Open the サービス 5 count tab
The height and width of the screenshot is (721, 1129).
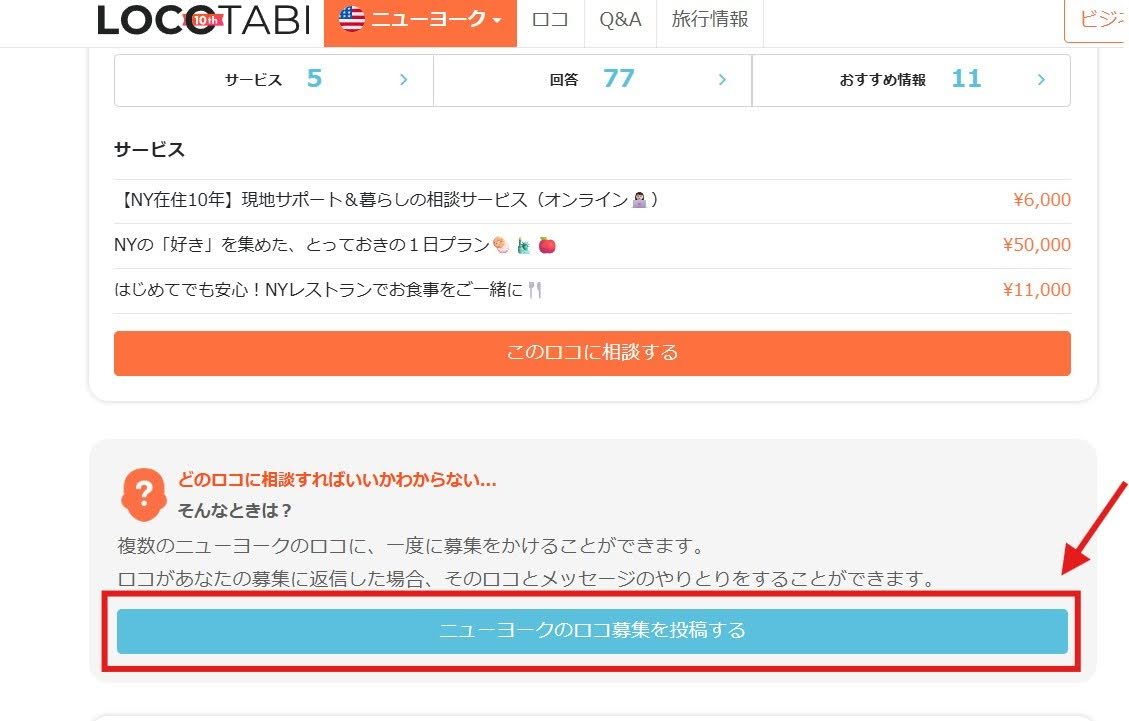[x=274, y=80]
